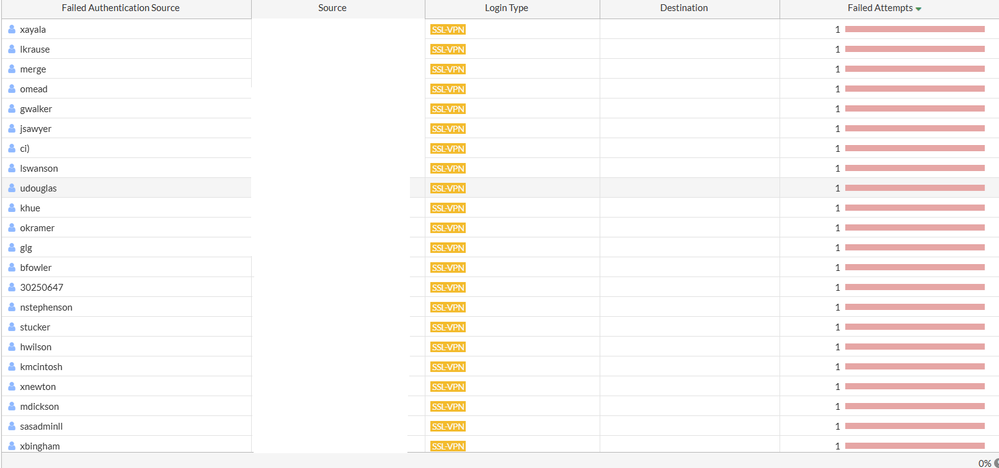Click the user icon beside omead
The width and height of the screenshot is (999, 468).
(12, 89)
